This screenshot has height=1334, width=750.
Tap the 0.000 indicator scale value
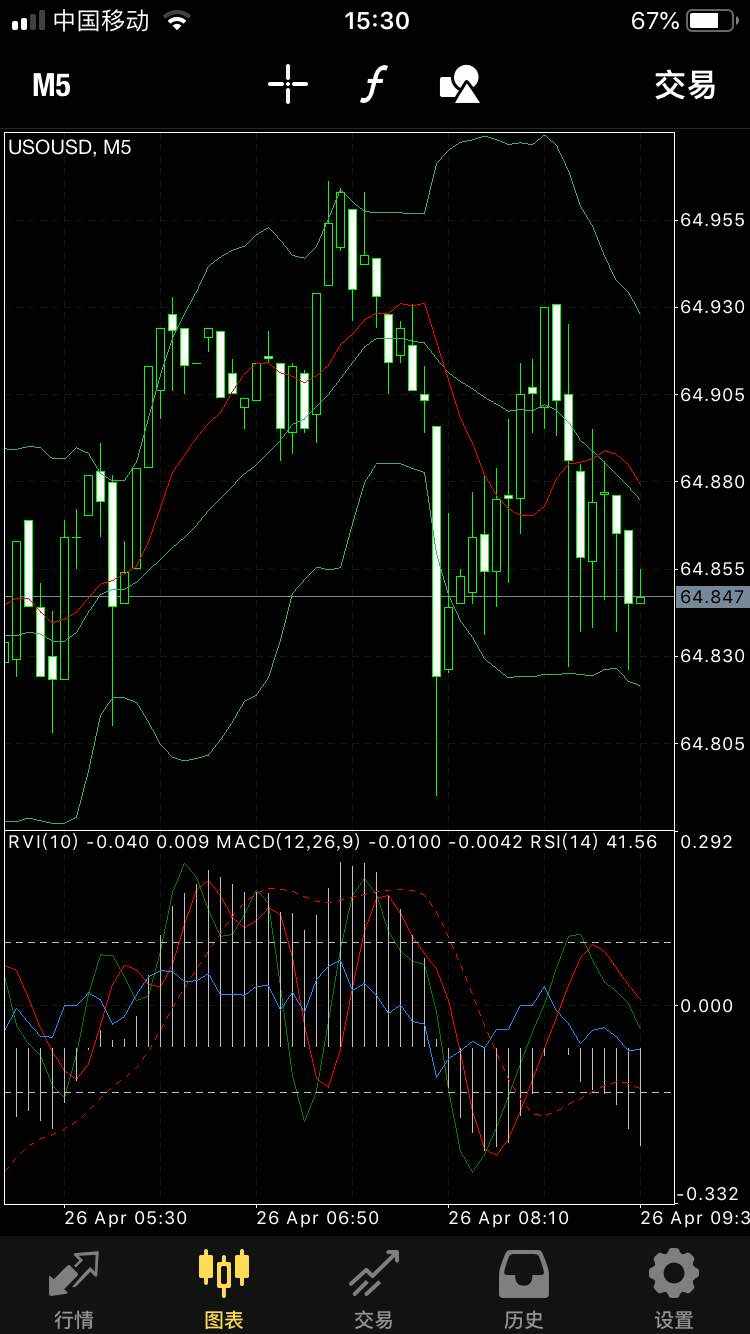point(706,1006)
